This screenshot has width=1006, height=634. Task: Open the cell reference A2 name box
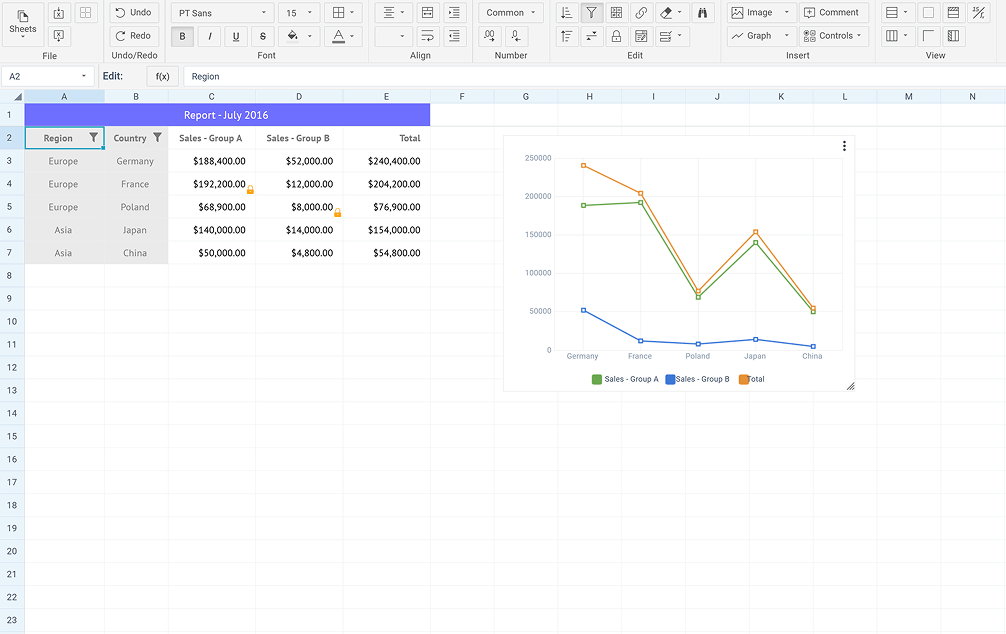47,76
